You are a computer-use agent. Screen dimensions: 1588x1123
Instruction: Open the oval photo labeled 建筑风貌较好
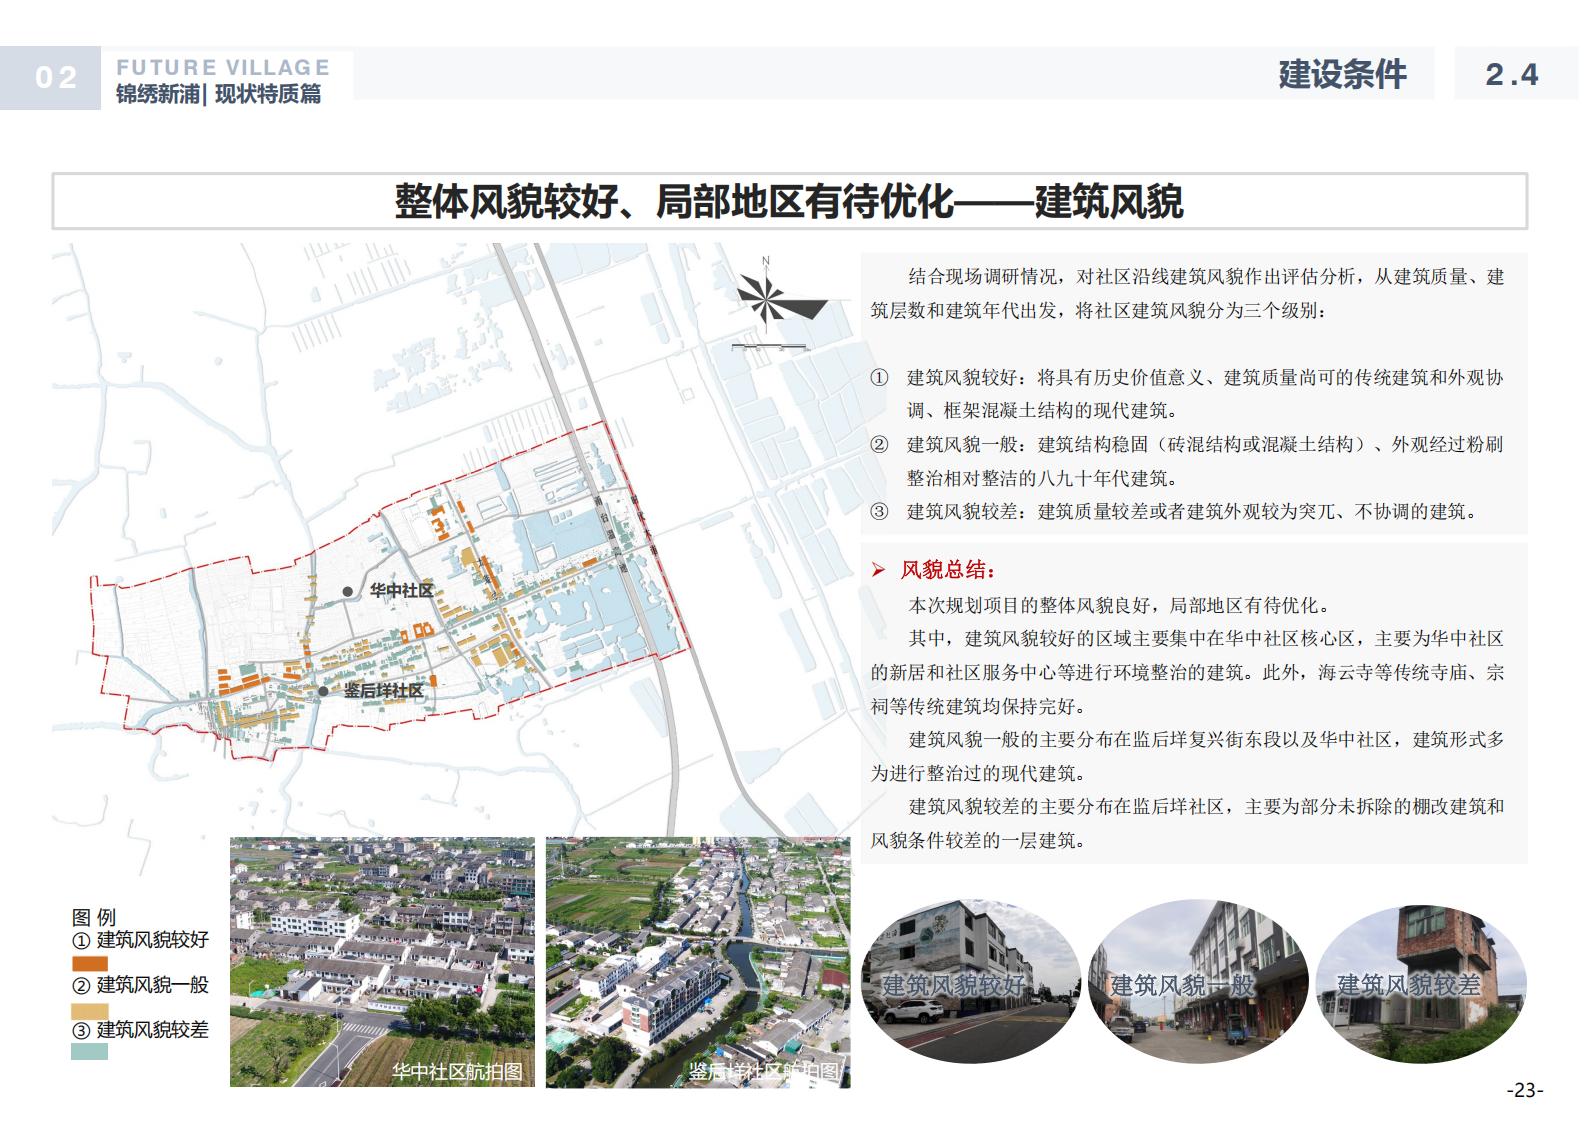[970, 981]
